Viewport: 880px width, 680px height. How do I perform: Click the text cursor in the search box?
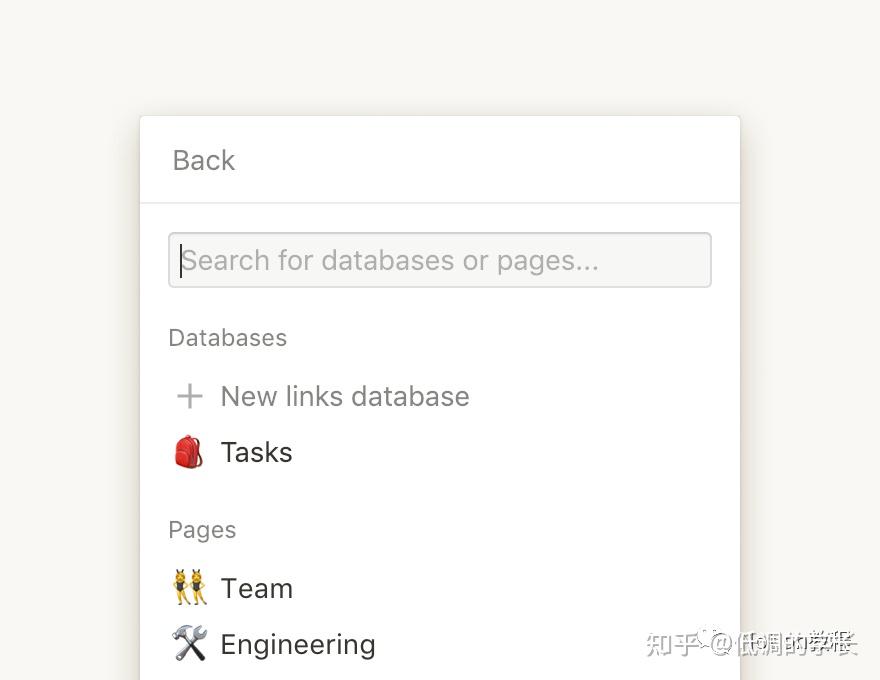pos(182,260)
